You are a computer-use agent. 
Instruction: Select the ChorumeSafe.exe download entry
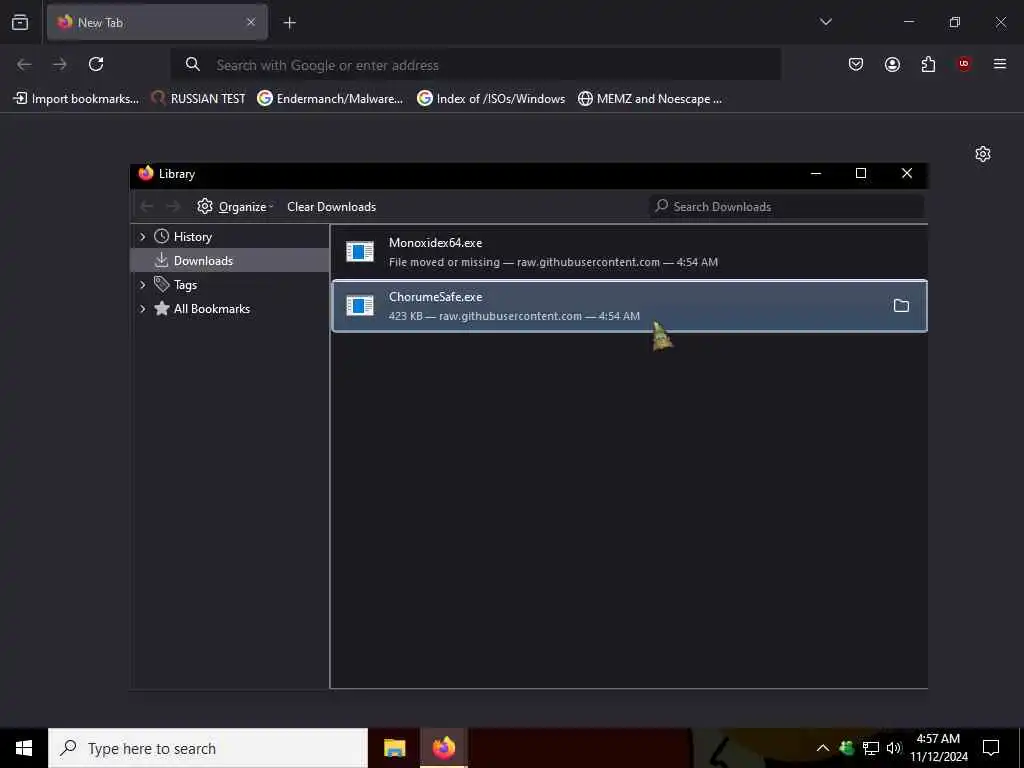pos(629,306)
